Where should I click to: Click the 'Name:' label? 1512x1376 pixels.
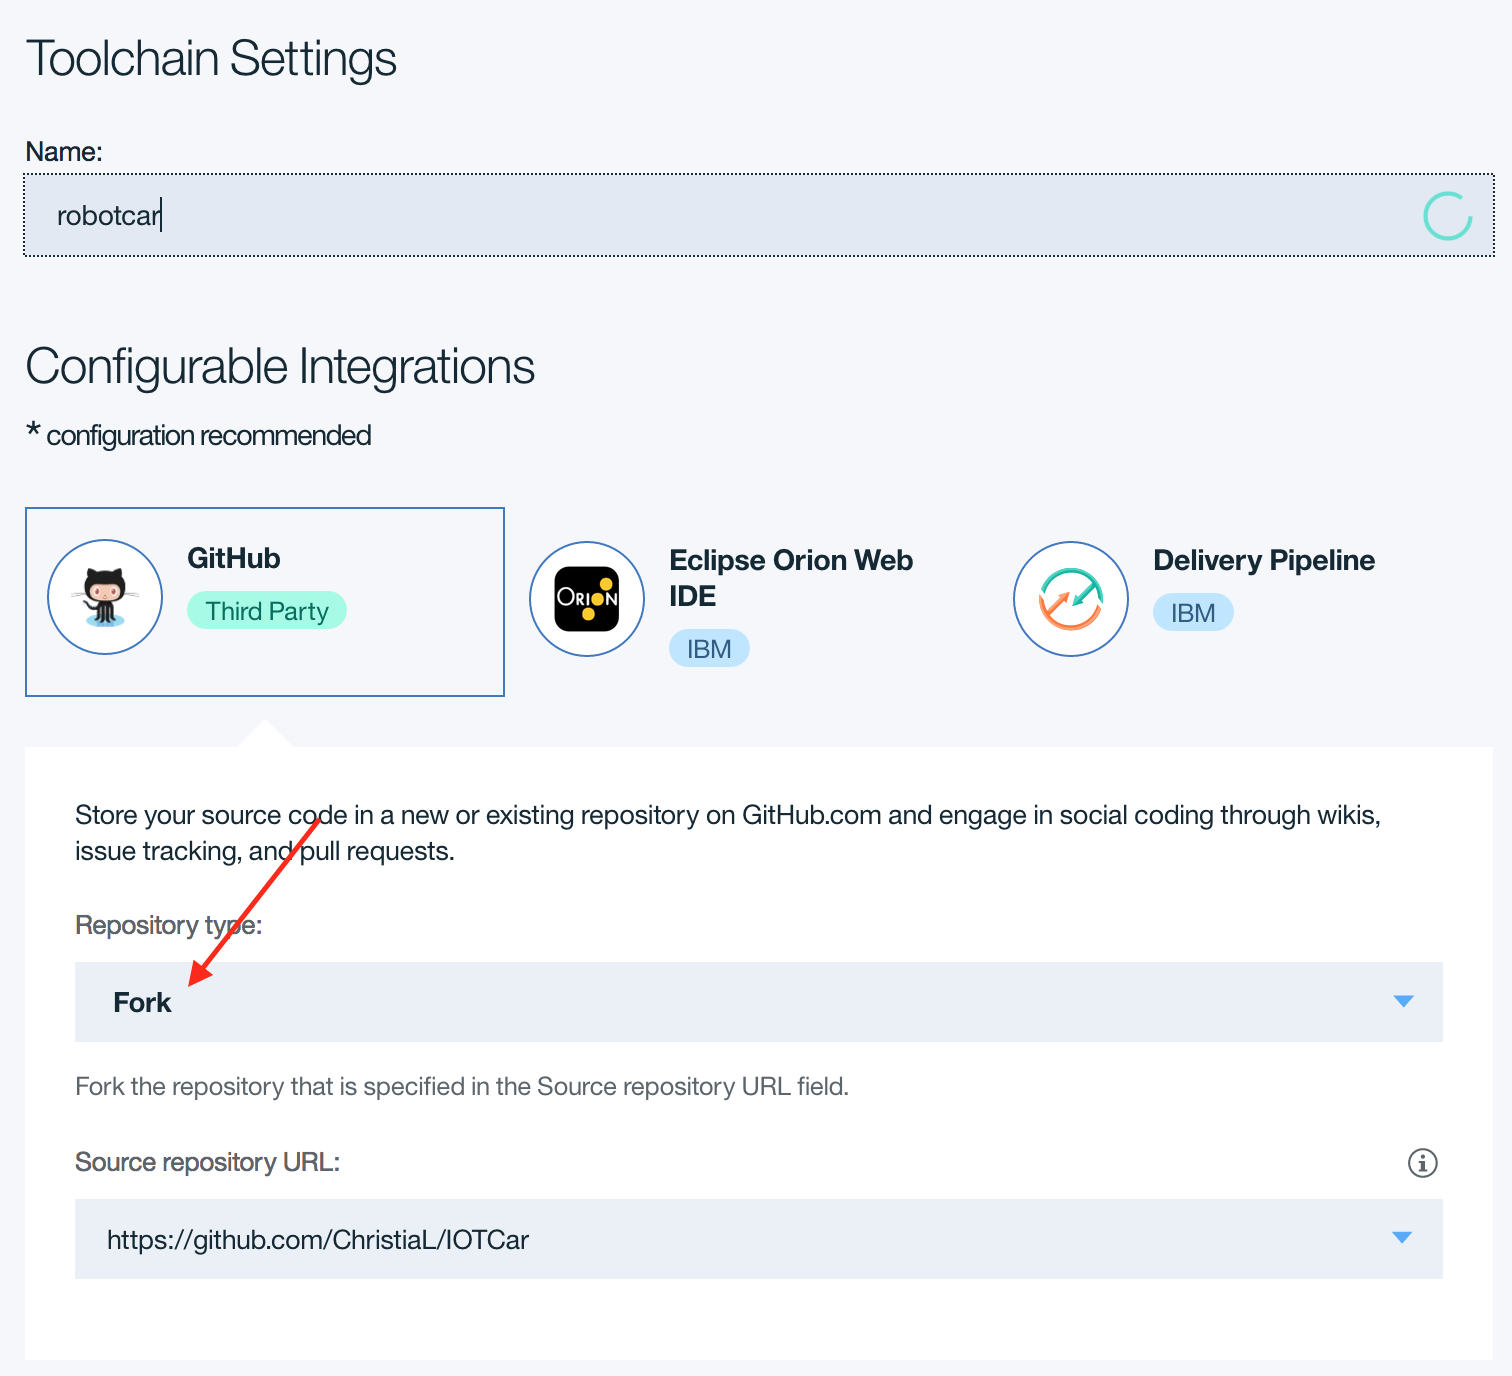(x=64, y=152)
